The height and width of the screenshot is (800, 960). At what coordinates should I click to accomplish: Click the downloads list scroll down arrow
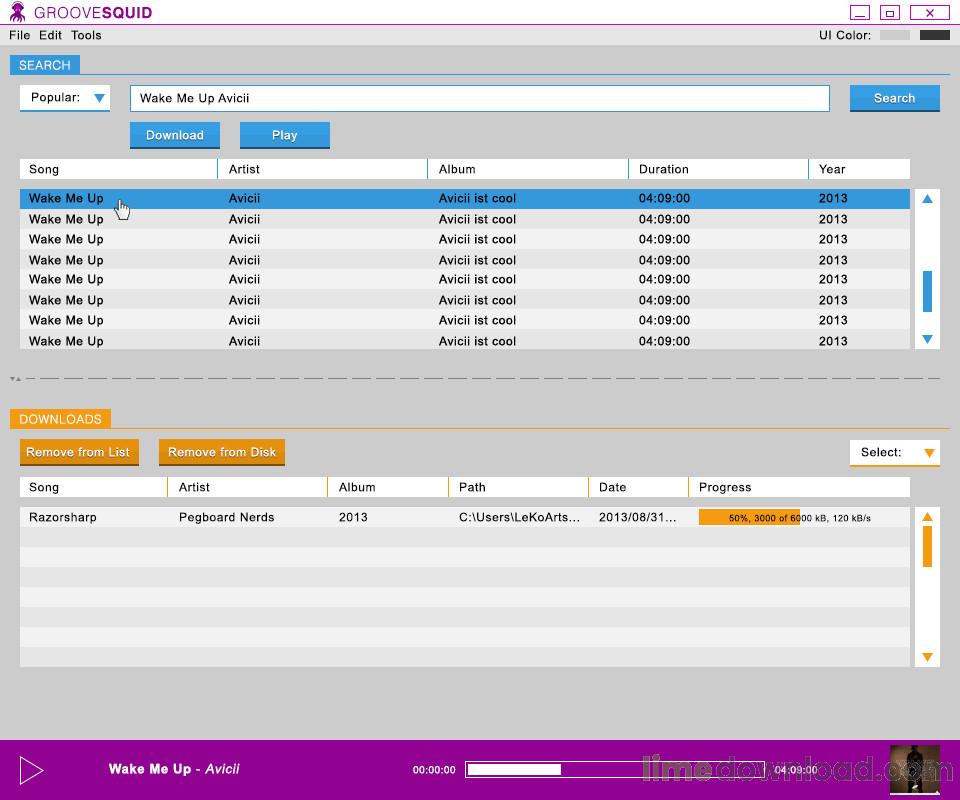[x=927, y=657]
